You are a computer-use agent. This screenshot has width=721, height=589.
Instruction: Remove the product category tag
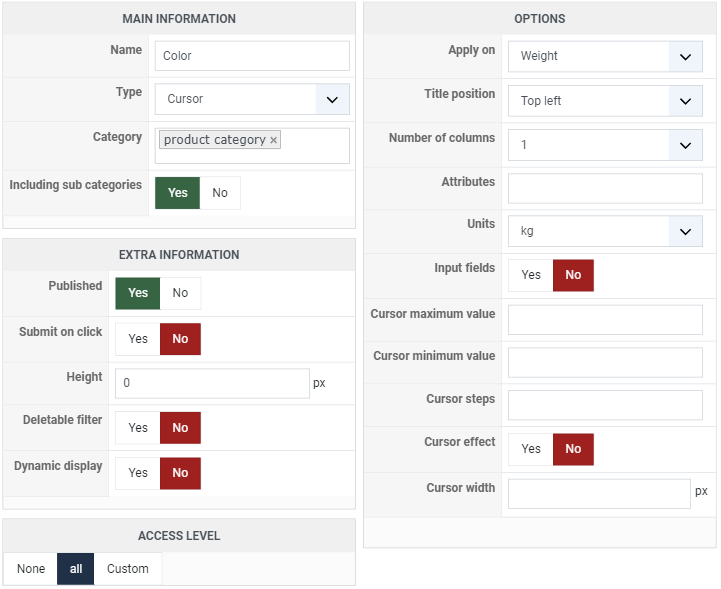pos(273,140)
